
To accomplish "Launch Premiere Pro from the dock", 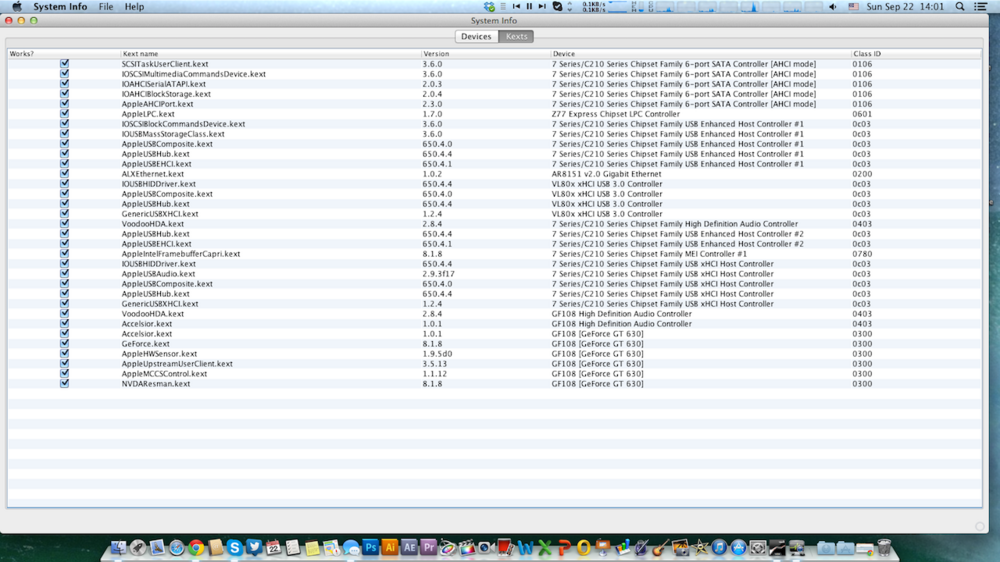I will (x=428, y=547).
